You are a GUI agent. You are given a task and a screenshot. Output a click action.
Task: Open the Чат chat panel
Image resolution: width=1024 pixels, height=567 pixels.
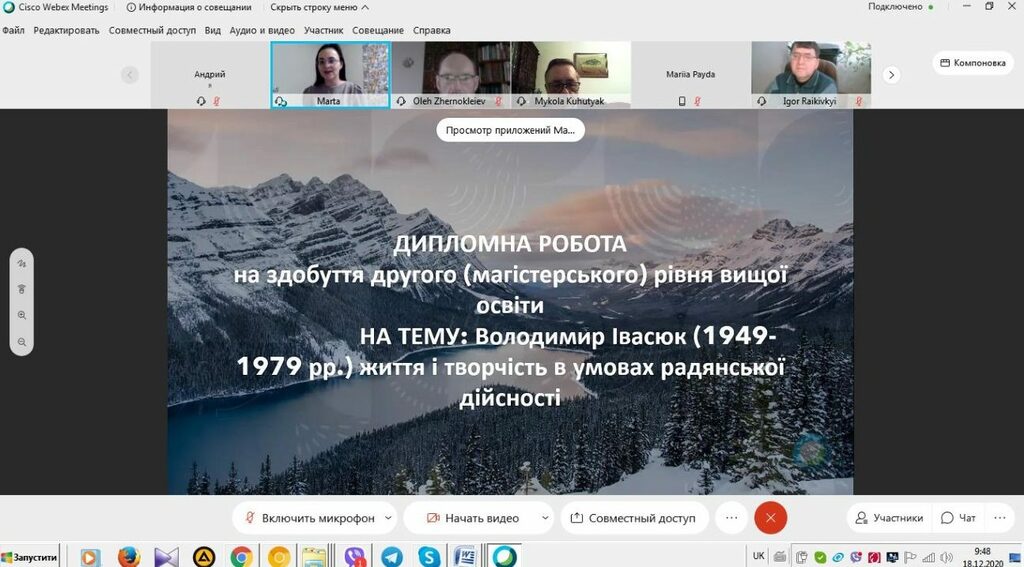[959, 518]
